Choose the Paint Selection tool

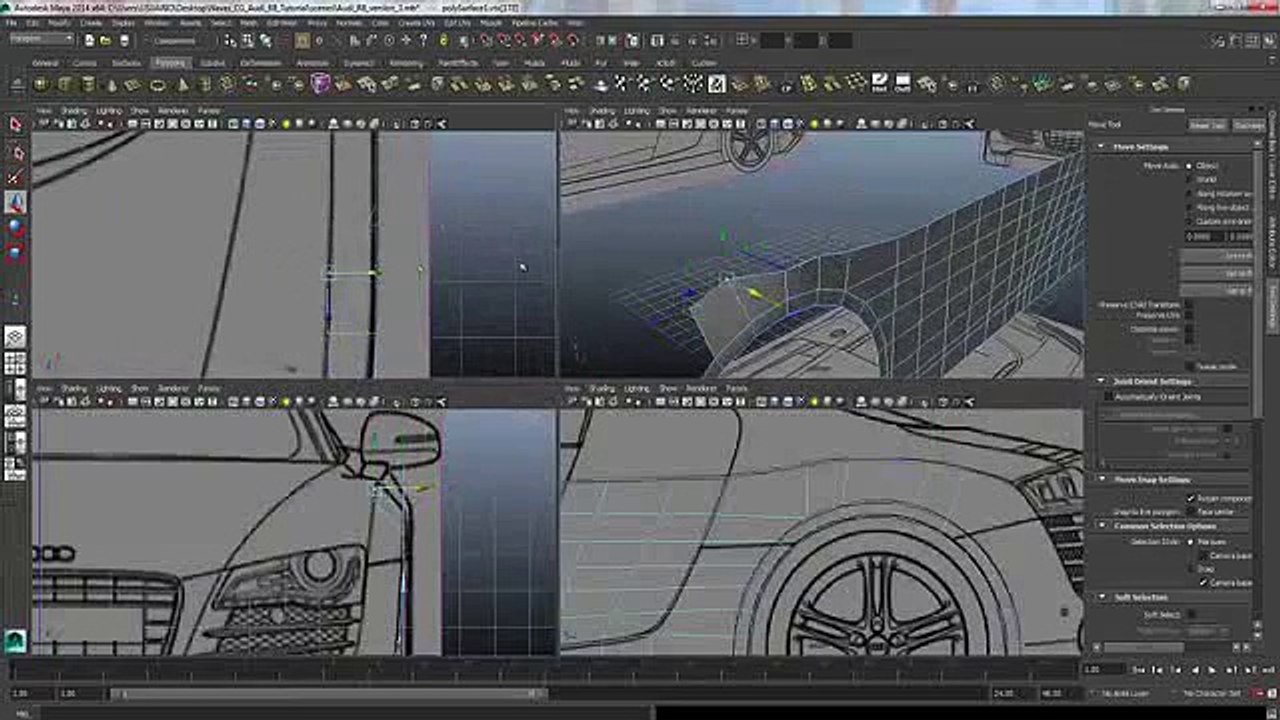(x=16, y=177)
